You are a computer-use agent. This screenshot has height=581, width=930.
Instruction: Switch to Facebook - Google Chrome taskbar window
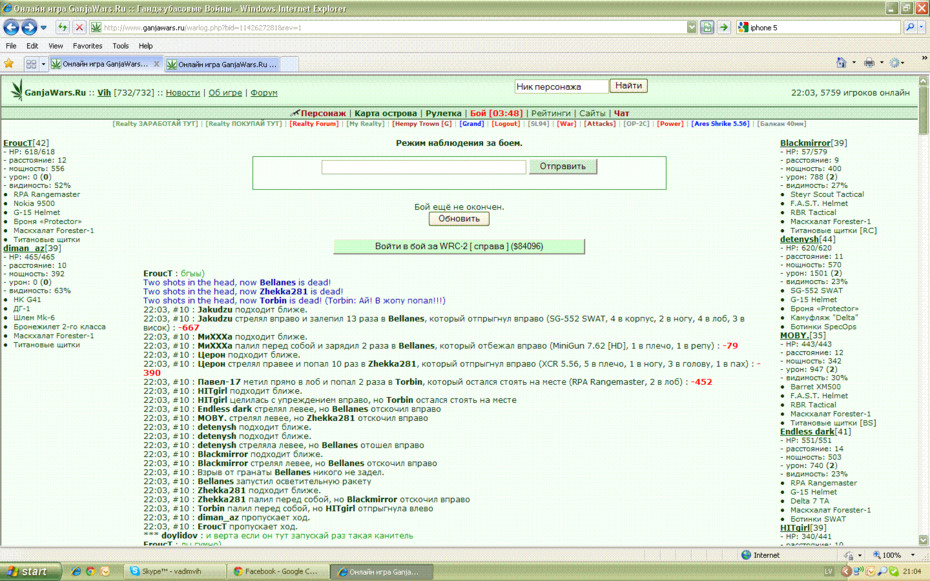(x=278, y=572)
